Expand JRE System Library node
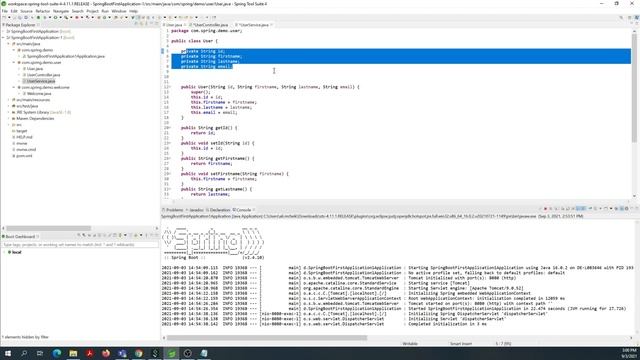This screenshot has height=360, width=640. coord(9,112)
